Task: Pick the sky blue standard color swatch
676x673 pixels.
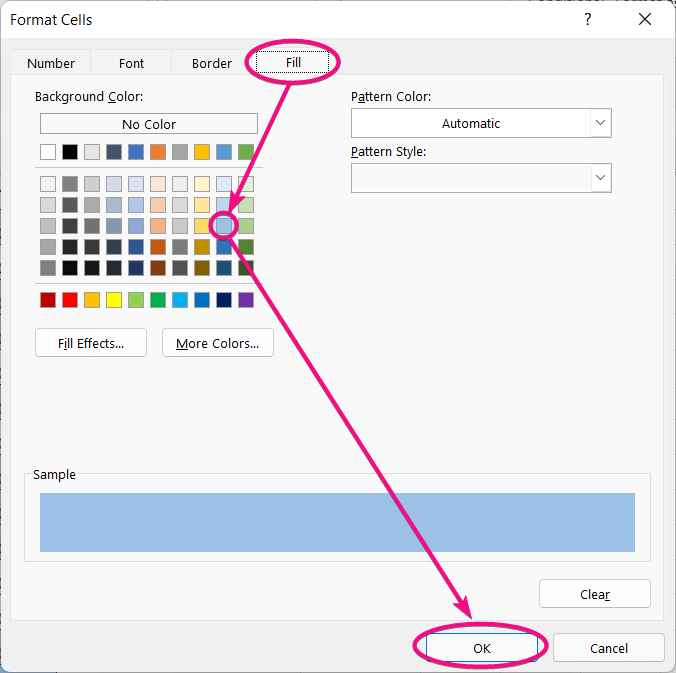Action: point(180,300)
